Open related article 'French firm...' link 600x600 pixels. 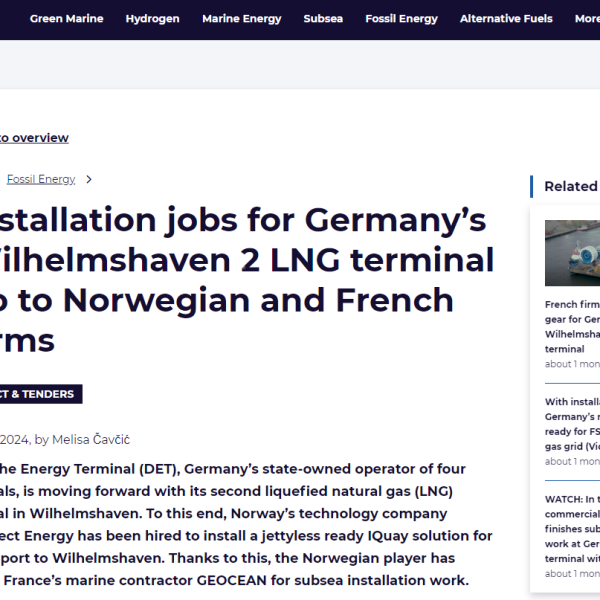coord(572,326)
